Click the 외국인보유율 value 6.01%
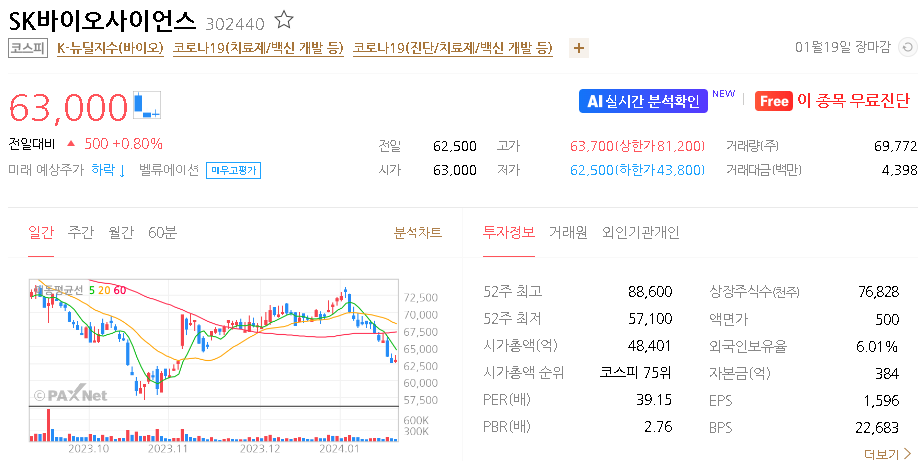923x474 pixels. click(876, 346)
